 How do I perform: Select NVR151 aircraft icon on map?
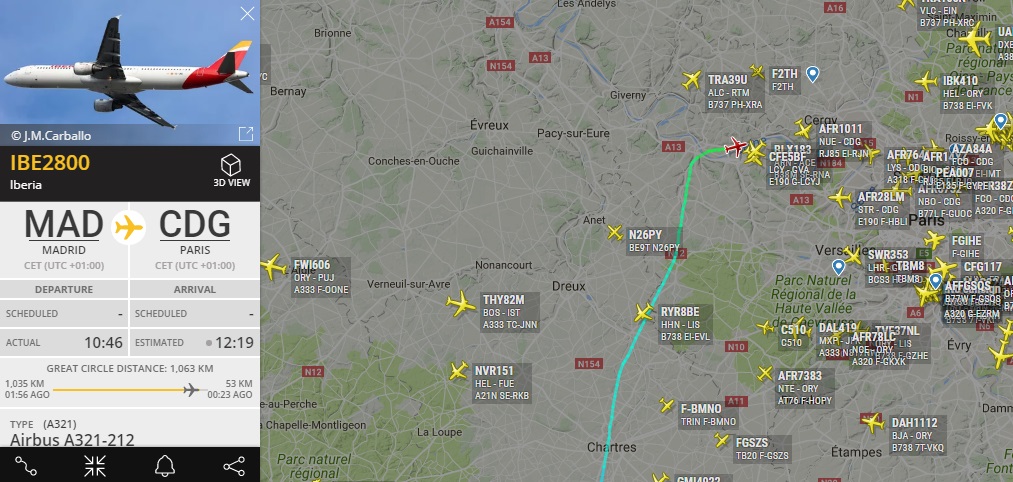458,371
